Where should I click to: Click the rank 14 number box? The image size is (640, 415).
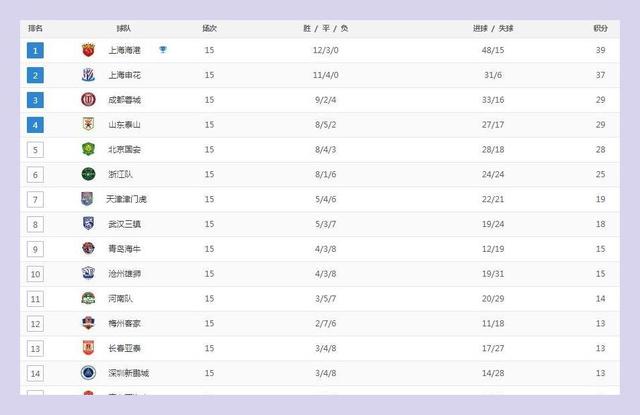coord(35,373)
